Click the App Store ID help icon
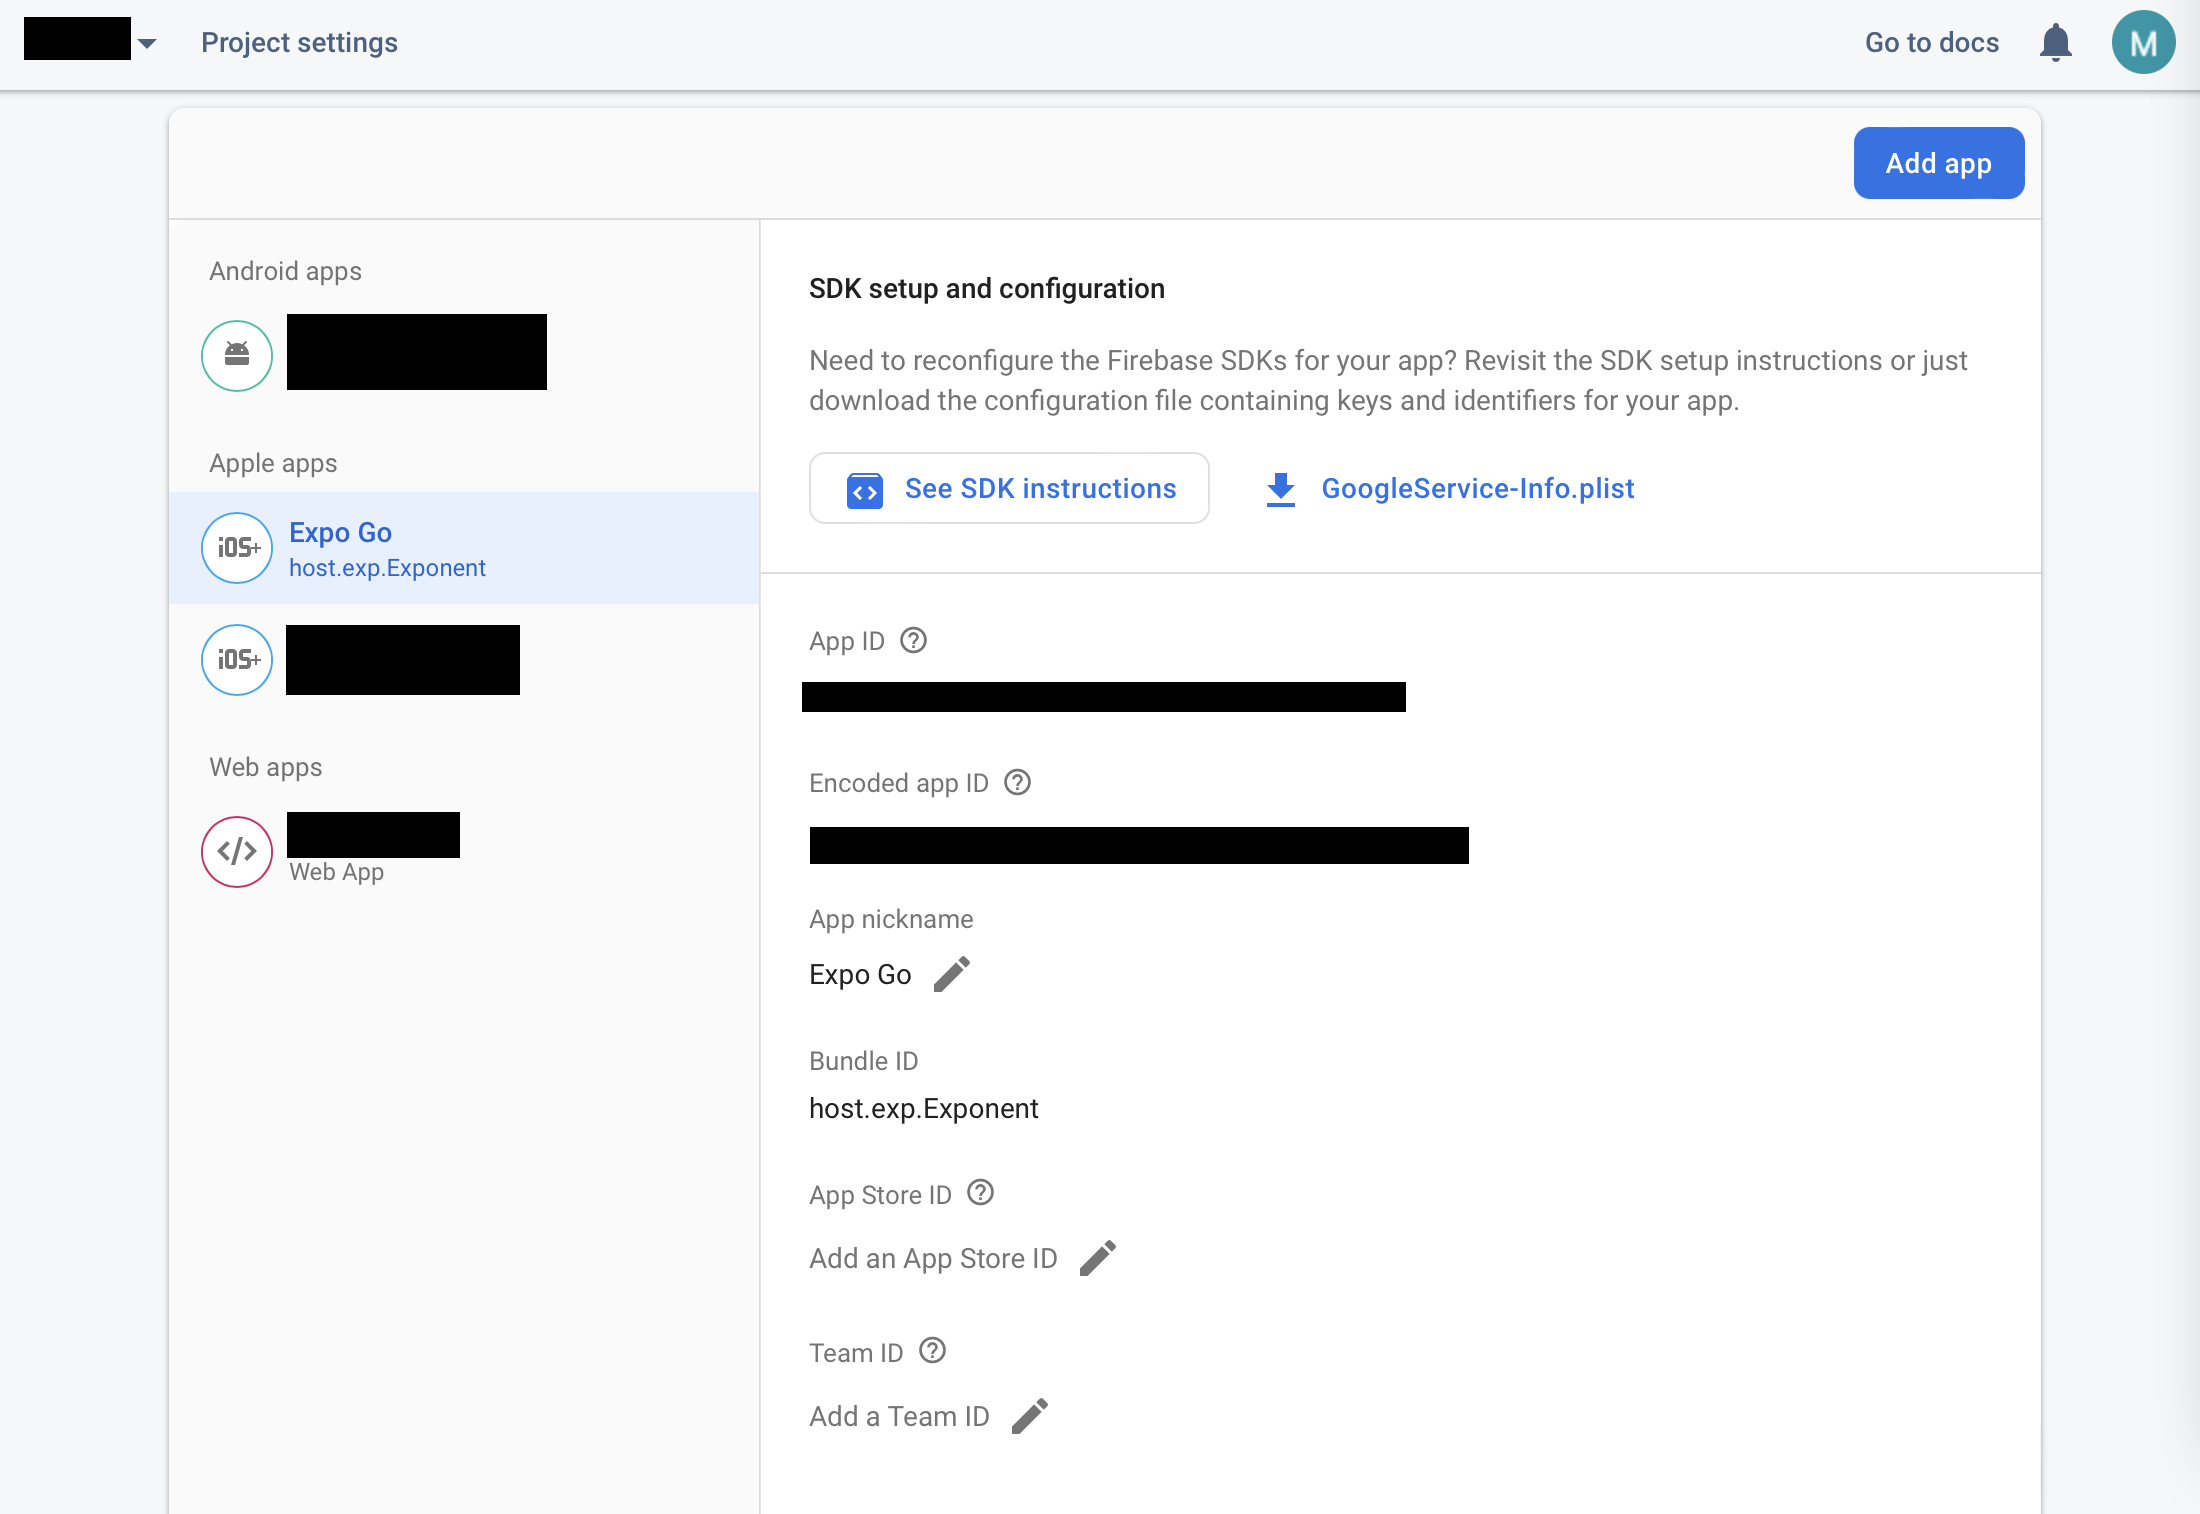The width and height of the screenshot is (2200, 1514). click(979, 1192)
